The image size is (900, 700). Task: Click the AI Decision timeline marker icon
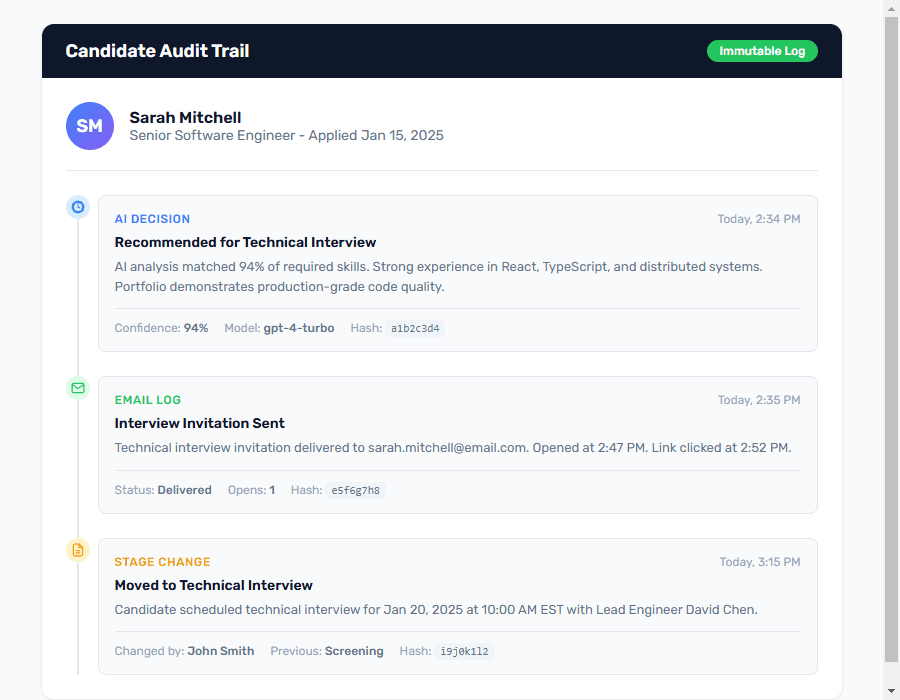click(x=78, y=207)
